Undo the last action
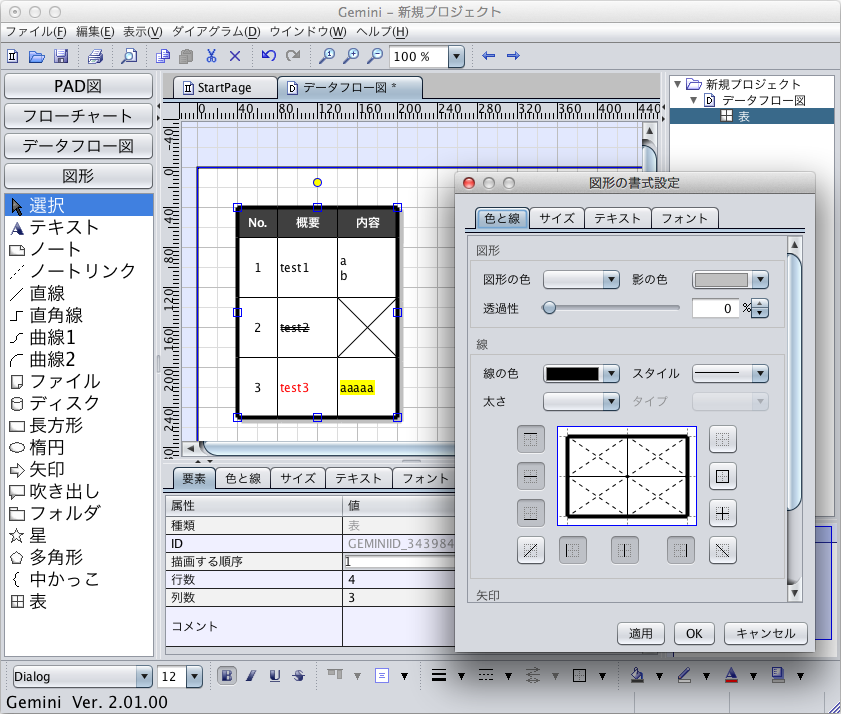Screen dimensions: 841x714 pos(268,55)
